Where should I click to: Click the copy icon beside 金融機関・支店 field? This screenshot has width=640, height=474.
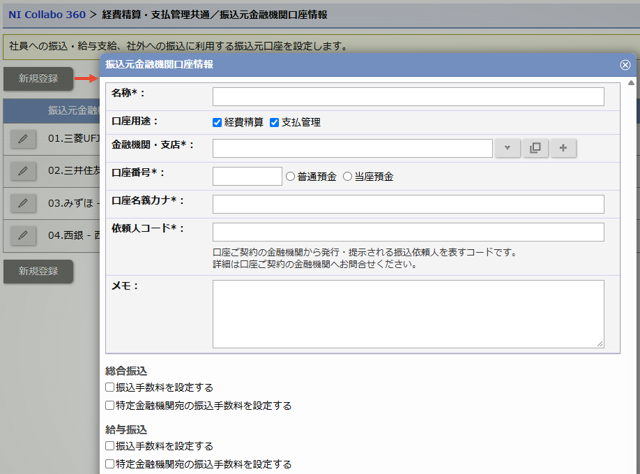point(535,148)
